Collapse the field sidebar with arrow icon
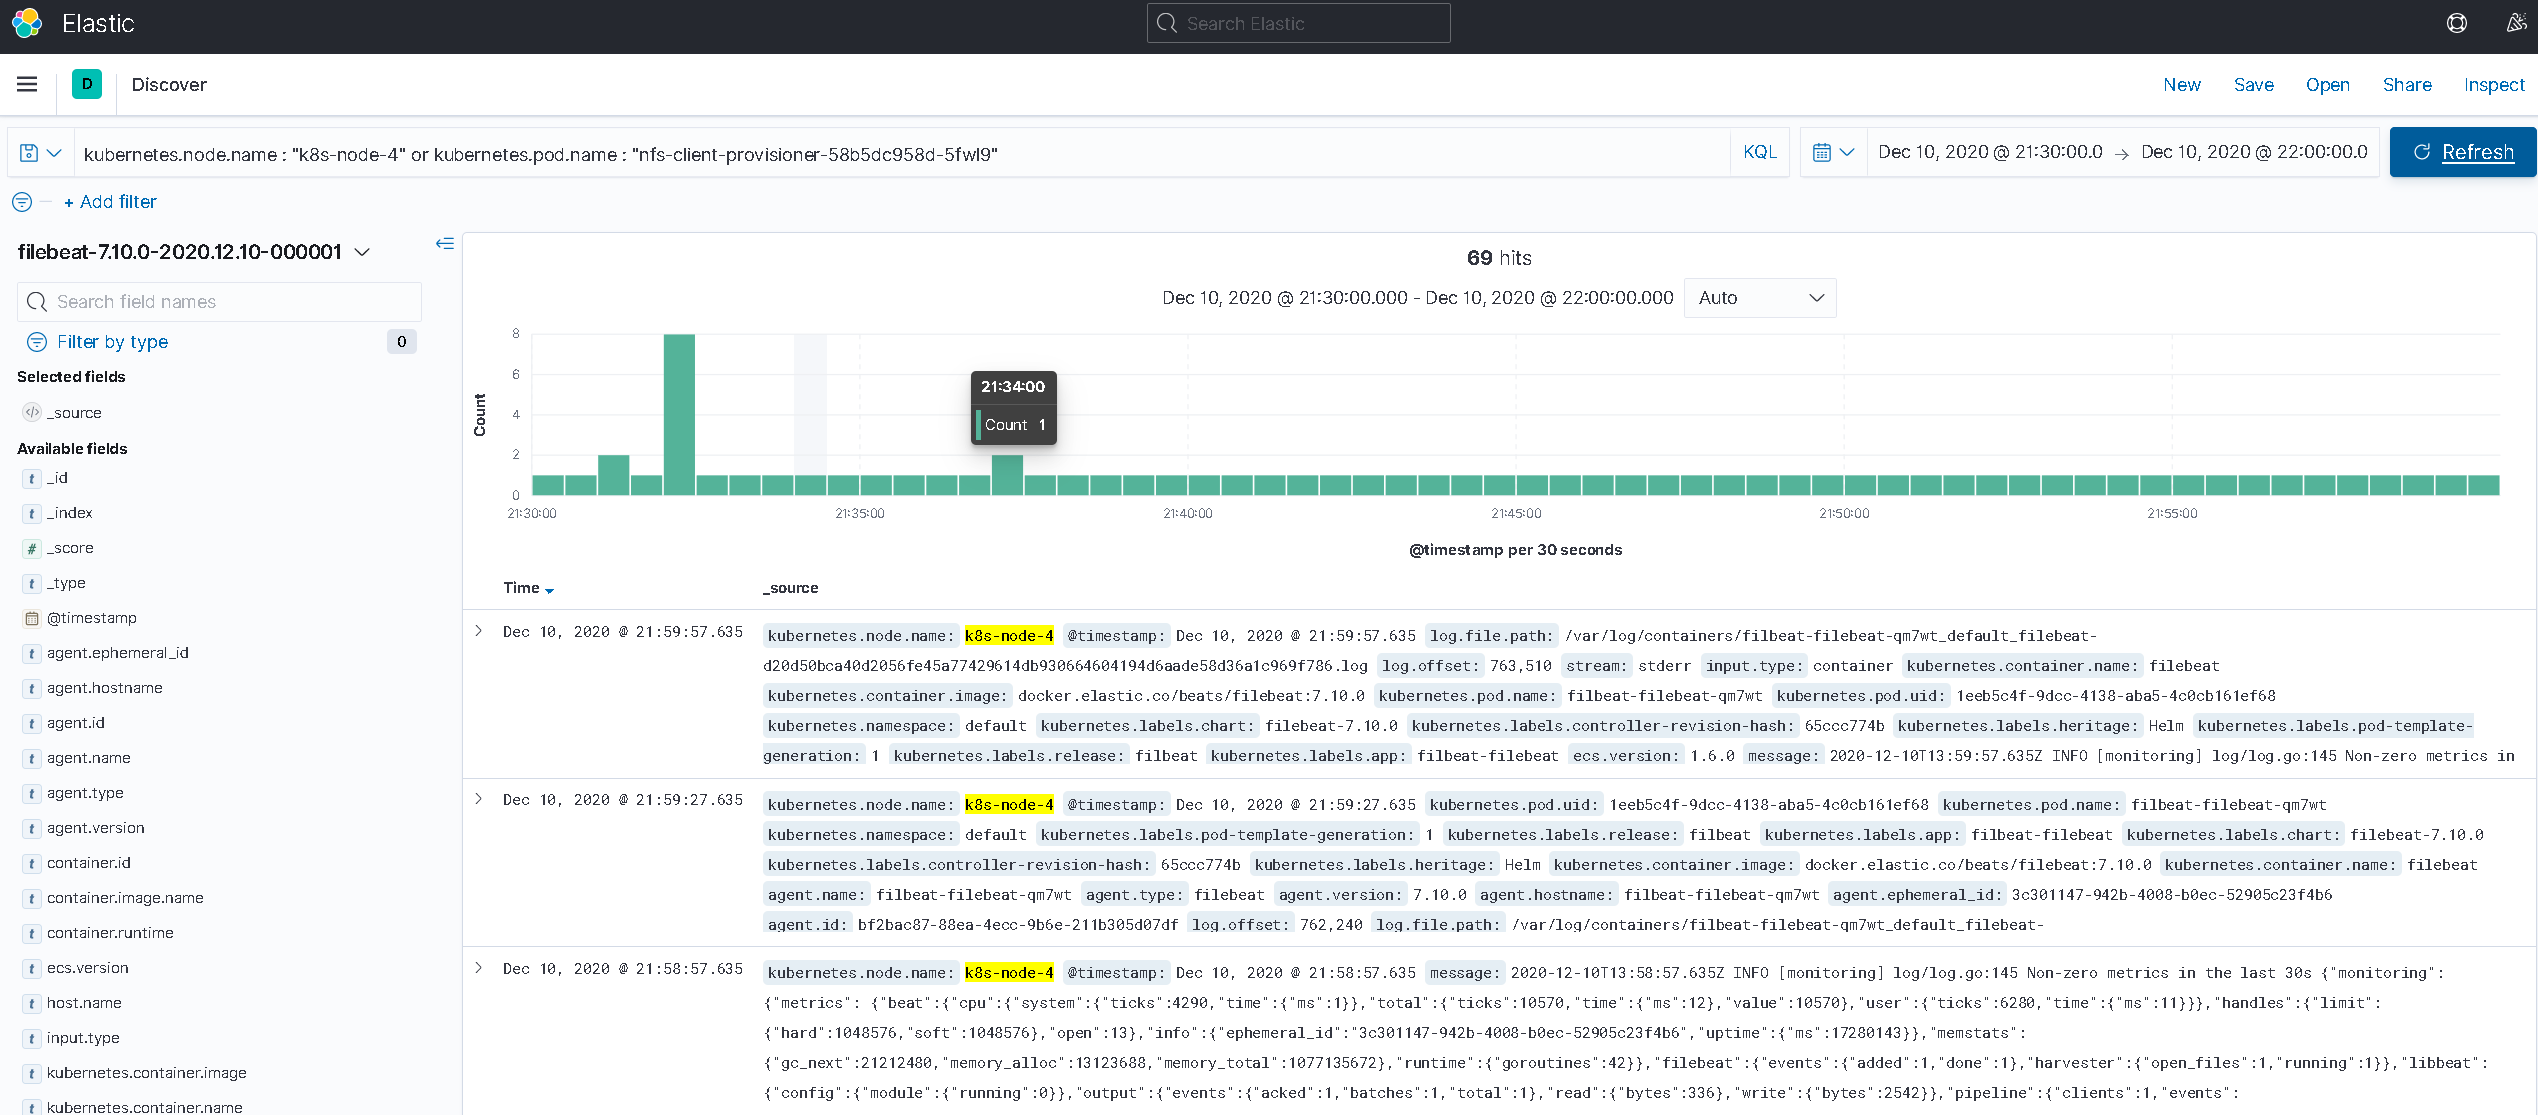The height and width of the screenshot is (1115, 2538). click(x=445, y=243)
